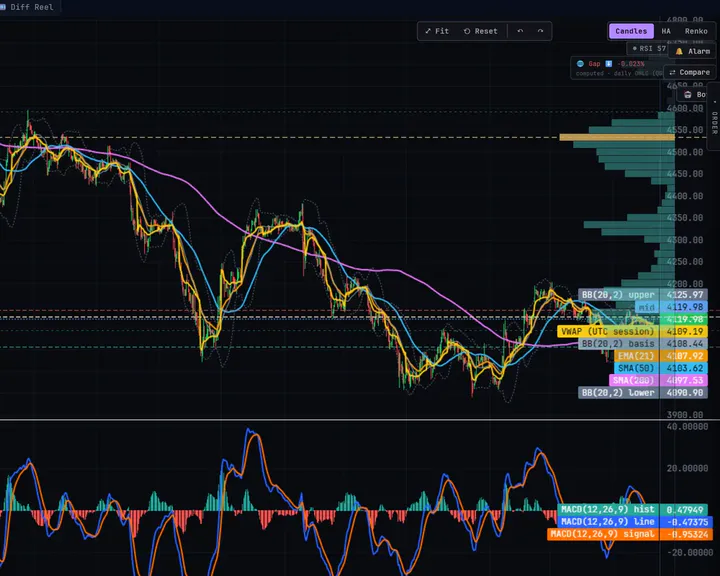Click the SMA(50) indicator label
The height and width of the screenshot is (576, 720).
click(x=636, y=368)
